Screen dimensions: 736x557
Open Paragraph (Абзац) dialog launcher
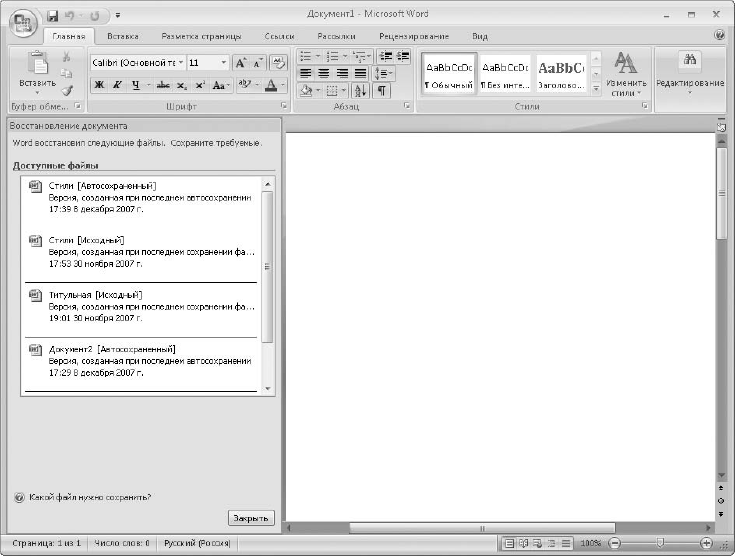pyautogui.click(x=407, y=106)
